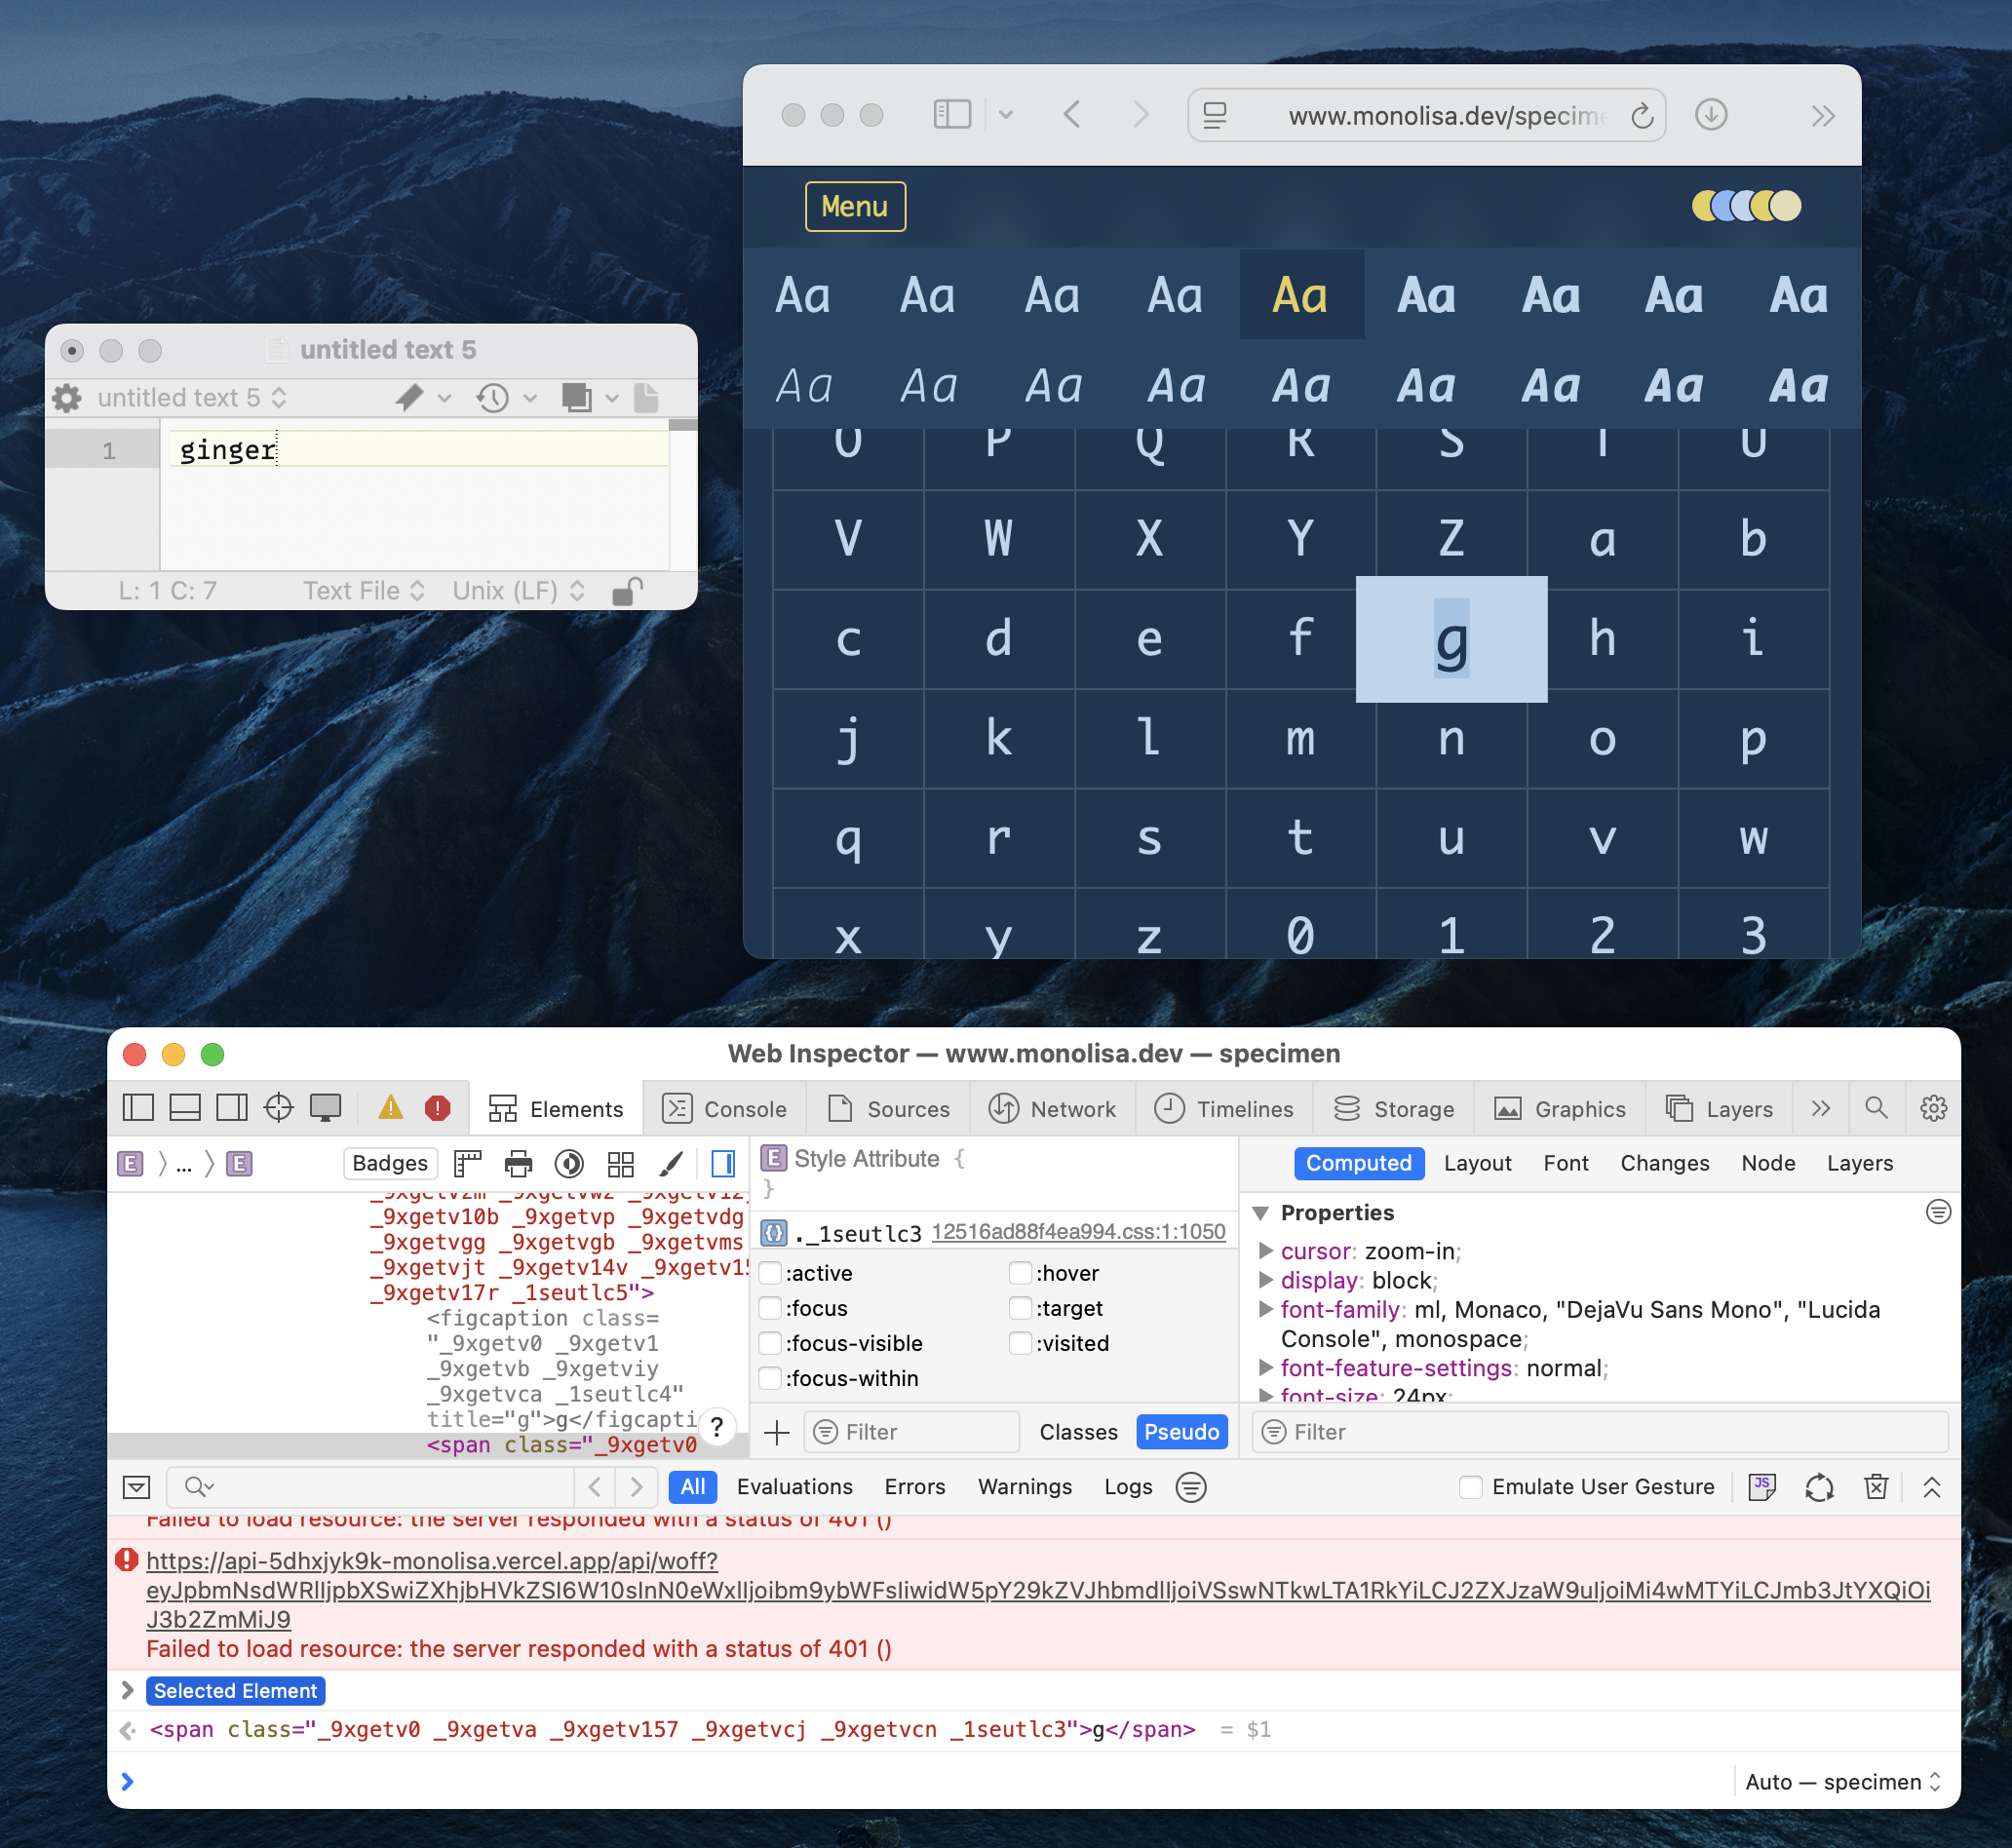Switch to Console tab
This screenshot has width=2012, height=1848.
[x=725, y=1108]
